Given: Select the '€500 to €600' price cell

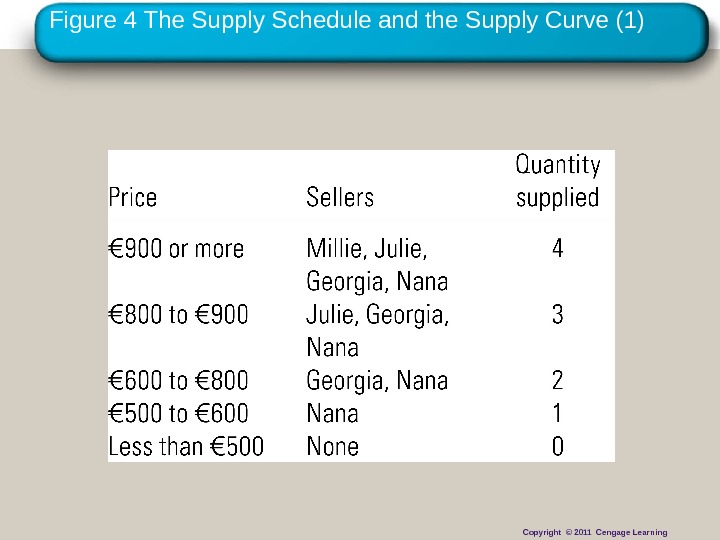Looking at the screenshot, I should pos(178,414).
